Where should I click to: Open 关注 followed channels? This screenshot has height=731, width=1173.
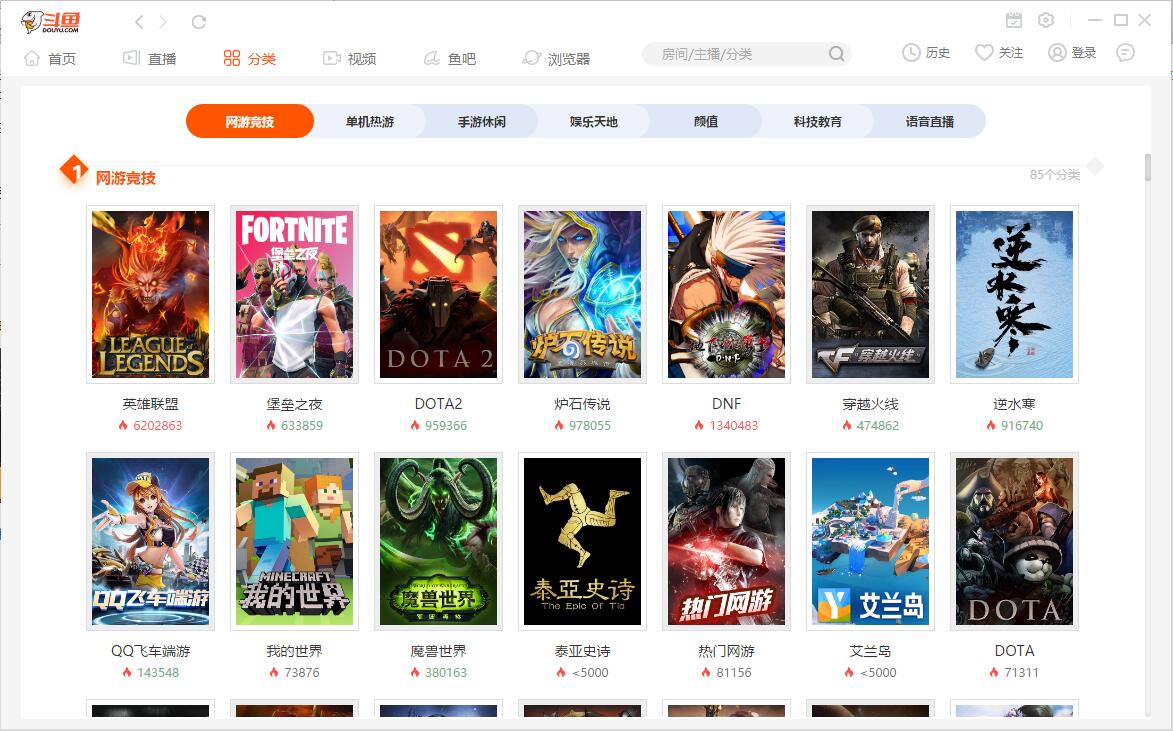[999, 53]
